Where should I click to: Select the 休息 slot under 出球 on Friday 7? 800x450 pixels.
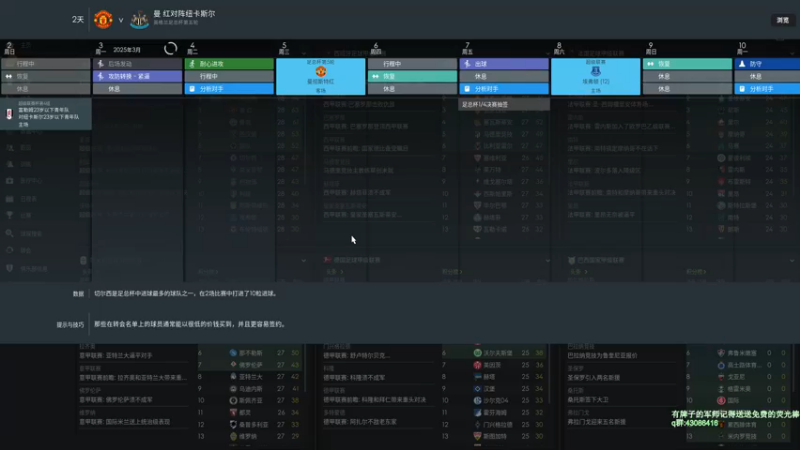click(504, 76)
